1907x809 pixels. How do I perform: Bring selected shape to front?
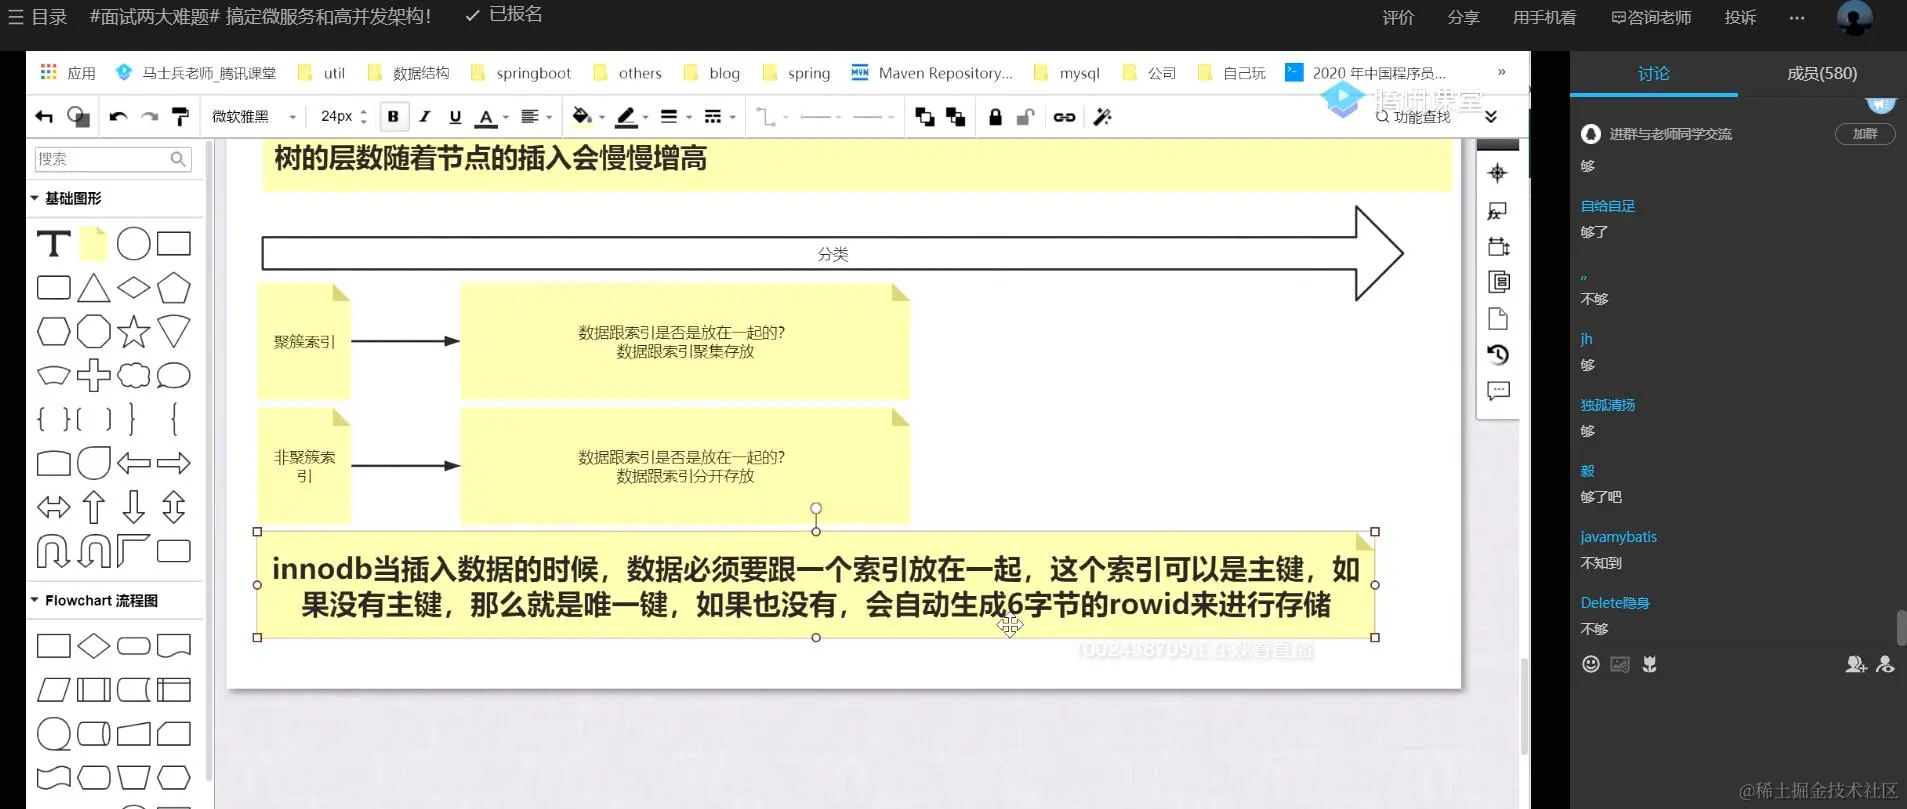click(x=925, y=117)
